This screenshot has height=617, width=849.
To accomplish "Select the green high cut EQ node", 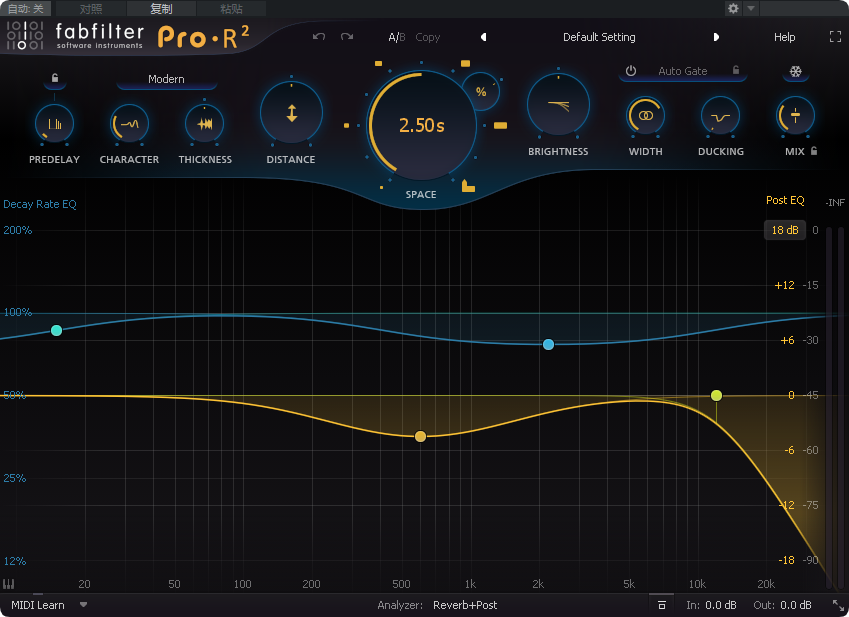I will pos(716,396).
